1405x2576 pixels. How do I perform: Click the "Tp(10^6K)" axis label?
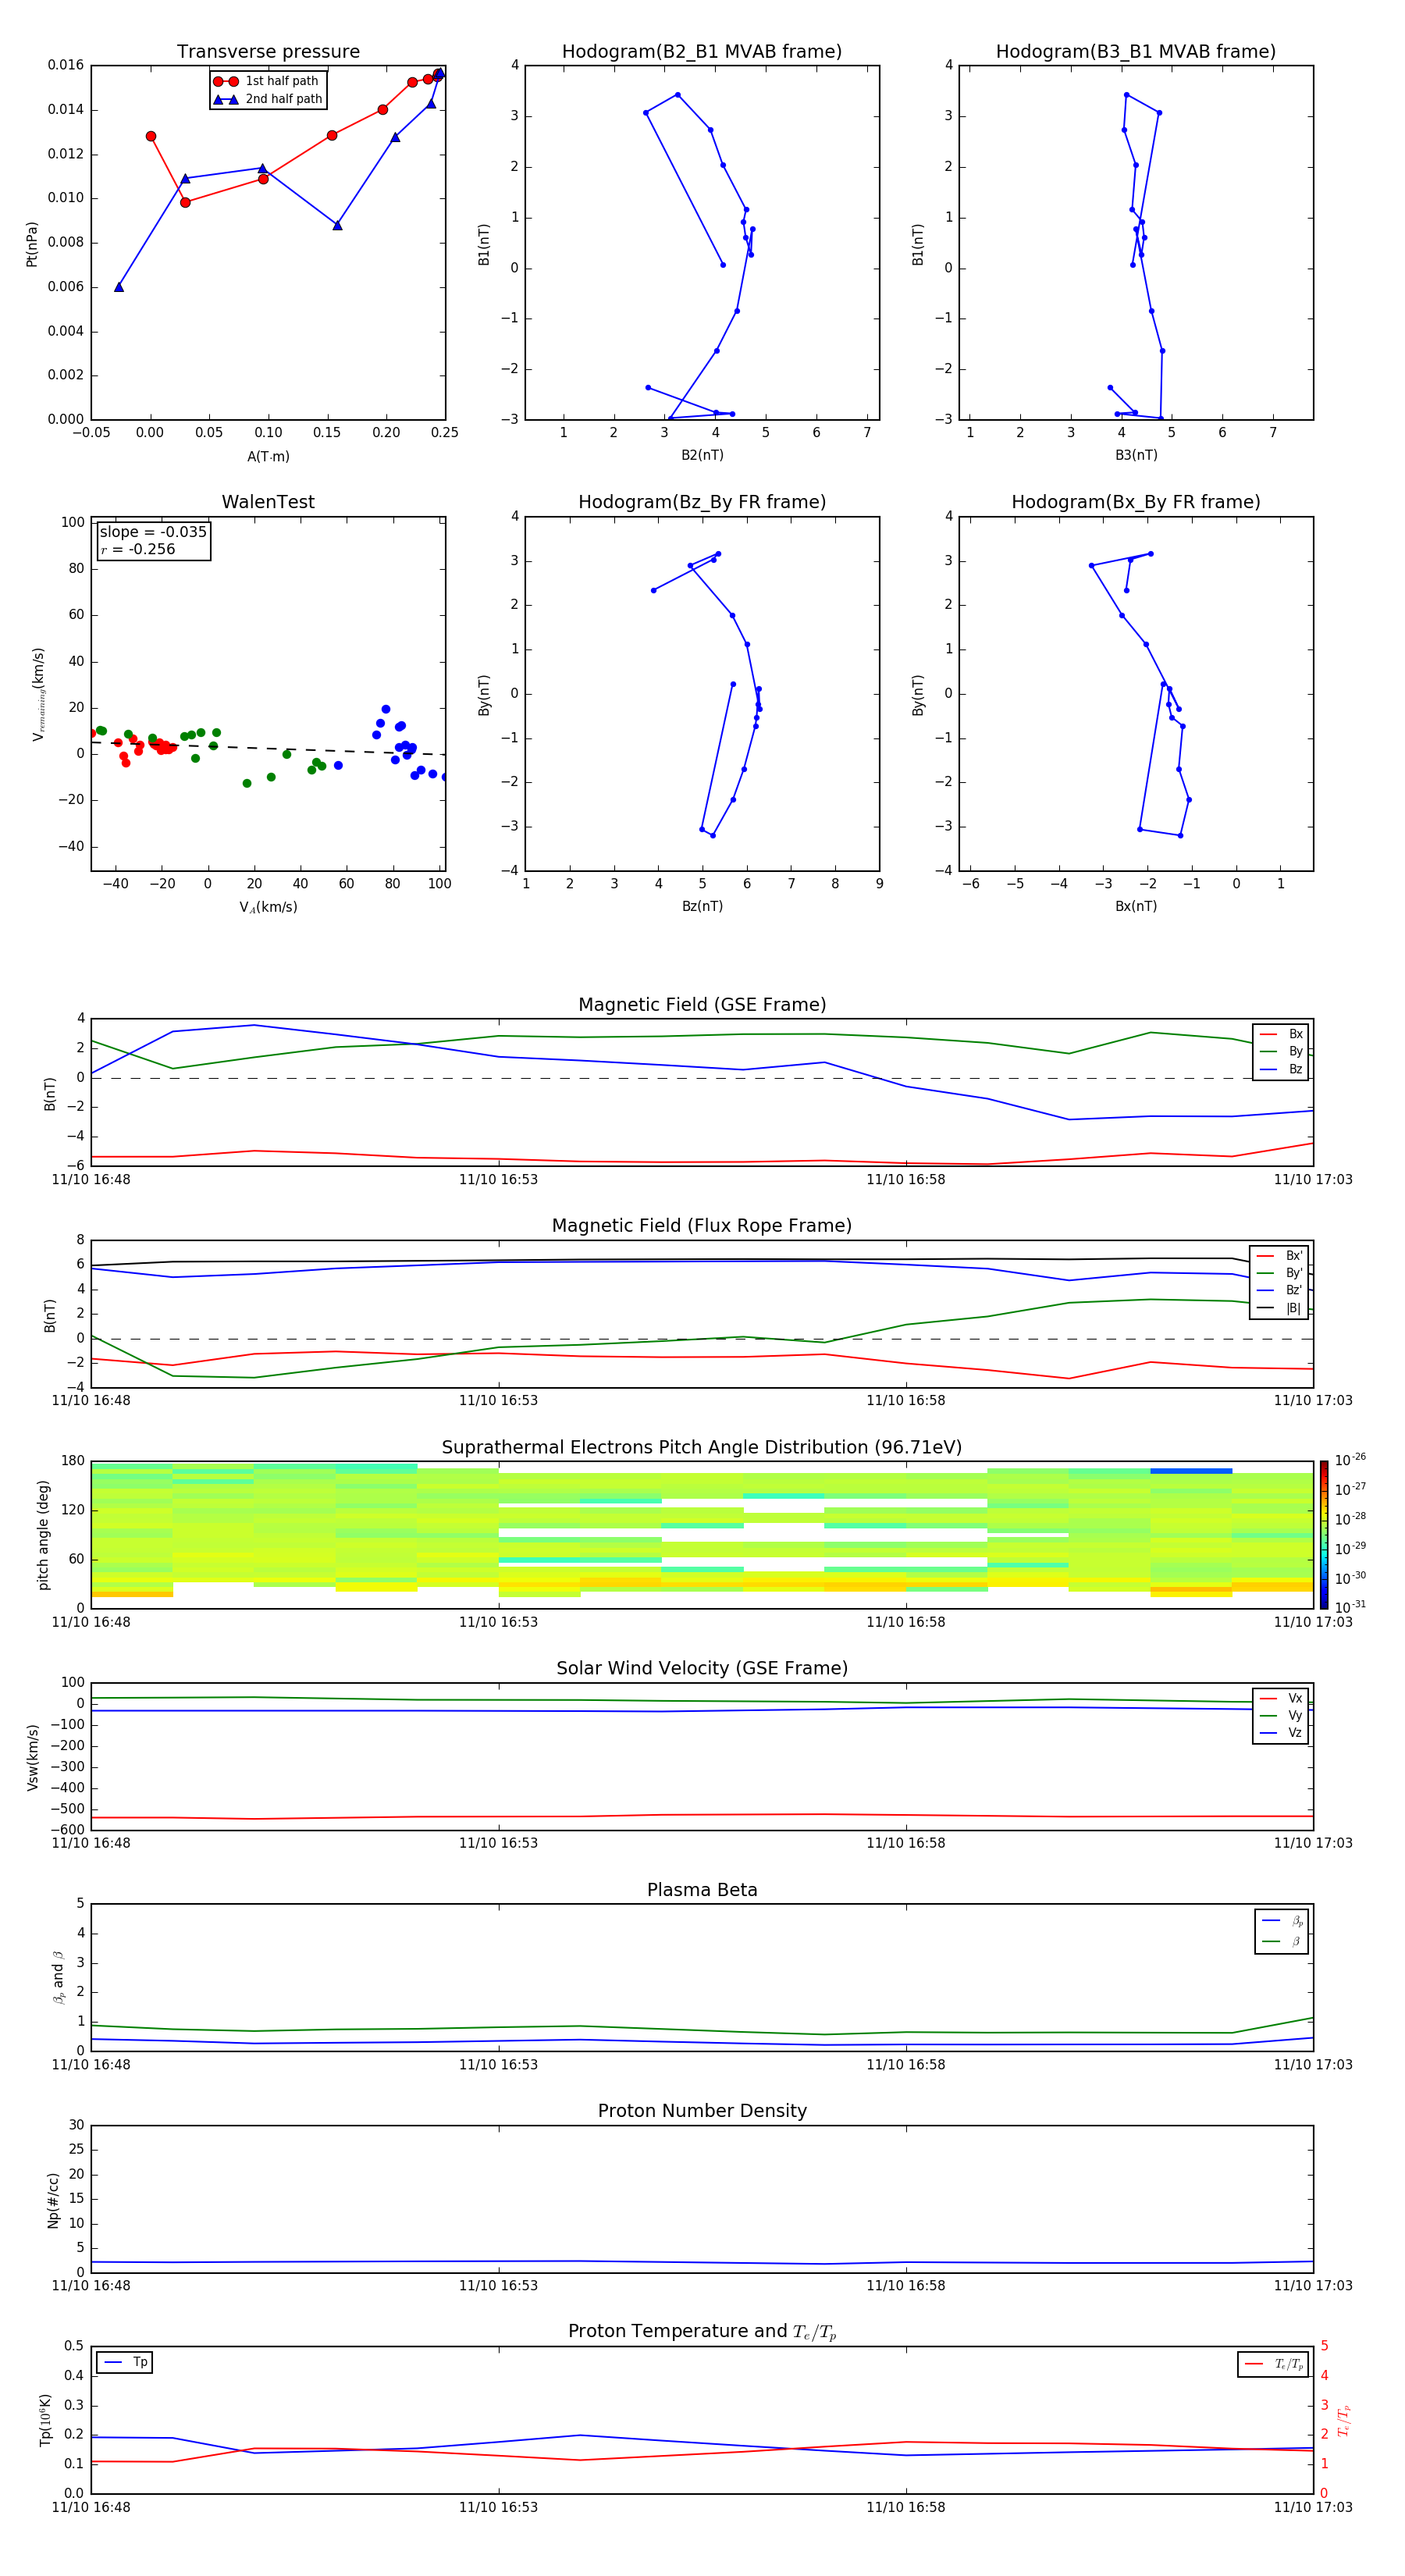coord(45,2420)
